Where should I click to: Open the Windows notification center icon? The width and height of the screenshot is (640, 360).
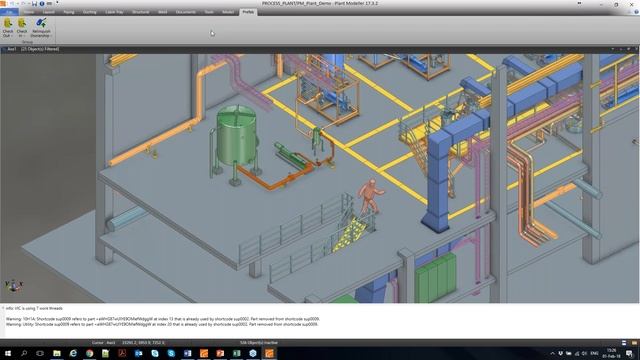click(629, 353)
